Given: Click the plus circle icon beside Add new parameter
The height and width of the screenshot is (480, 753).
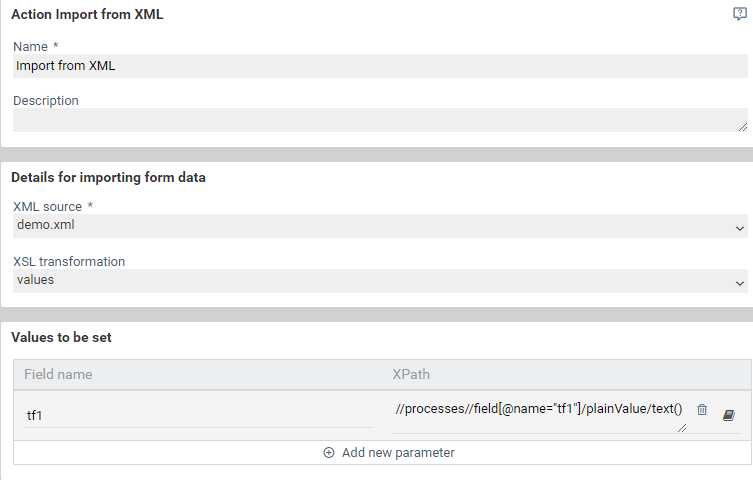Looking at the screenshot, I should [x=328, y=453].
